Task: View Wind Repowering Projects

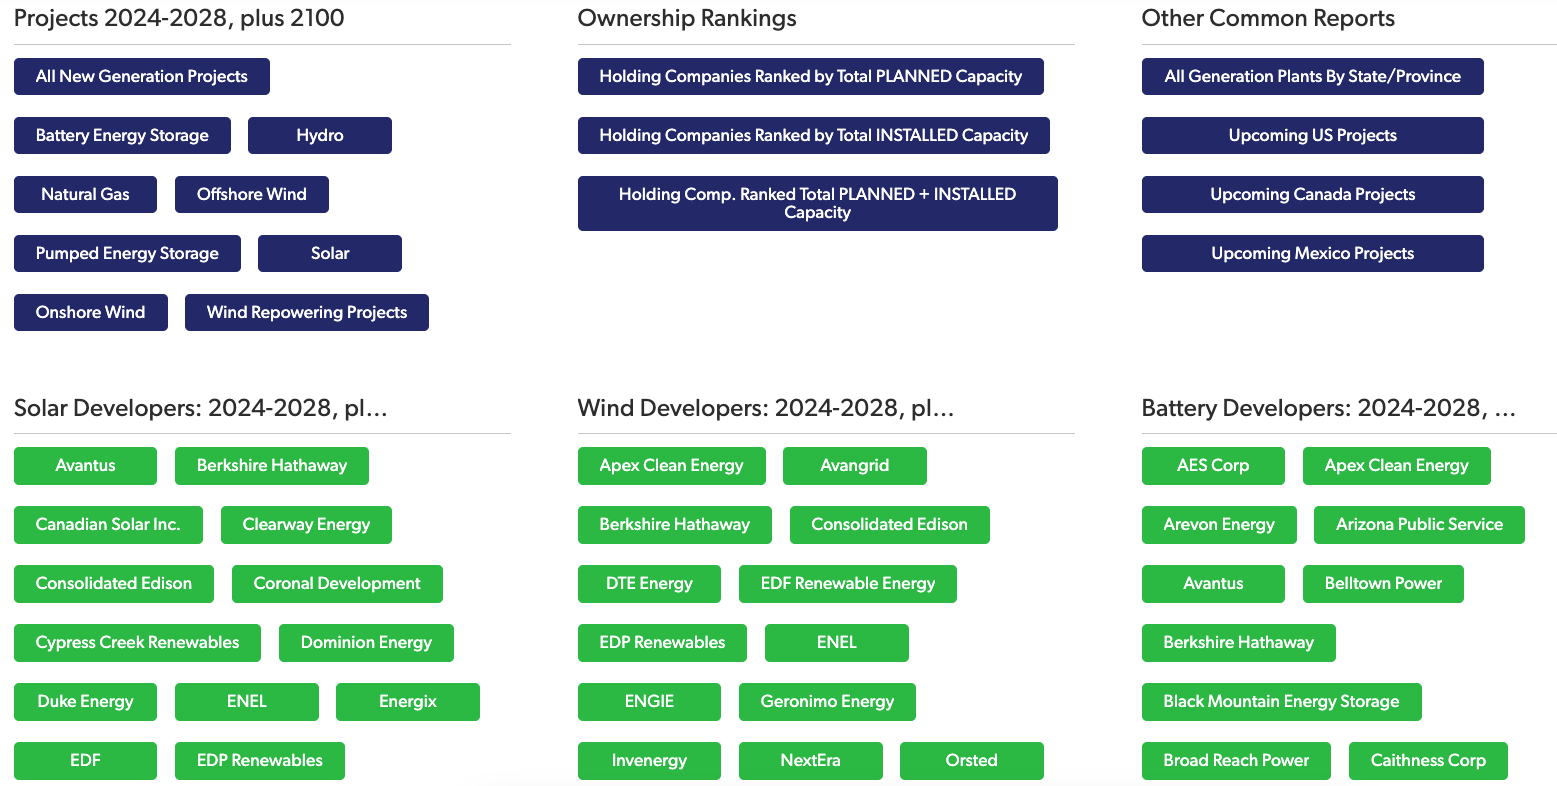Action: click(307, 312)
